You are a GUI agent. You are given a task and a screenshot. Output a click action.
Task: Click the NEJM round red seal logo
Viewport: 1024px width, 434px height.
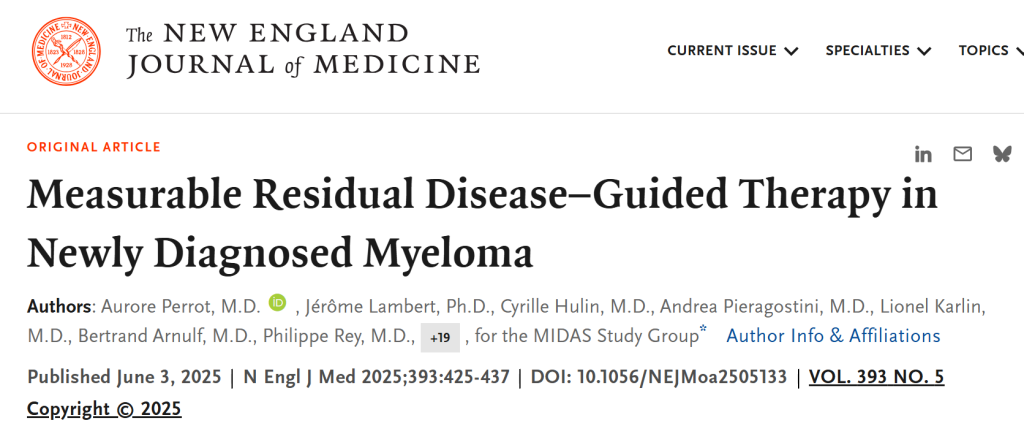pyautogui.click(x=66, y=51)
